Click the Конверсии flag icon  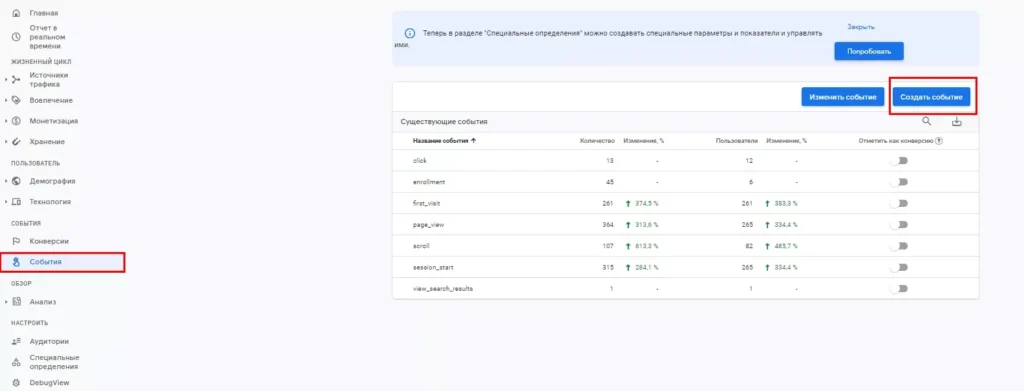coord(16,241)
